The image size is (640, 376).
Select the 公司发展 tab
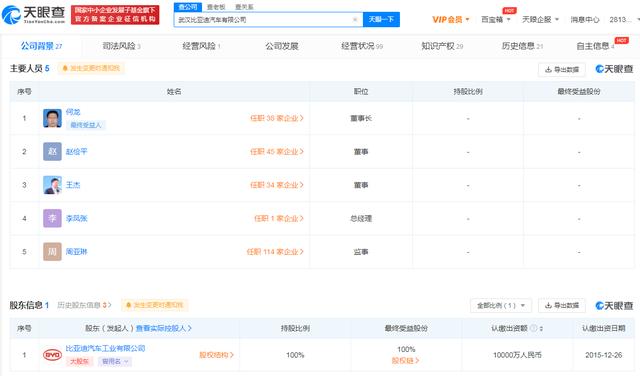(282, 46)
